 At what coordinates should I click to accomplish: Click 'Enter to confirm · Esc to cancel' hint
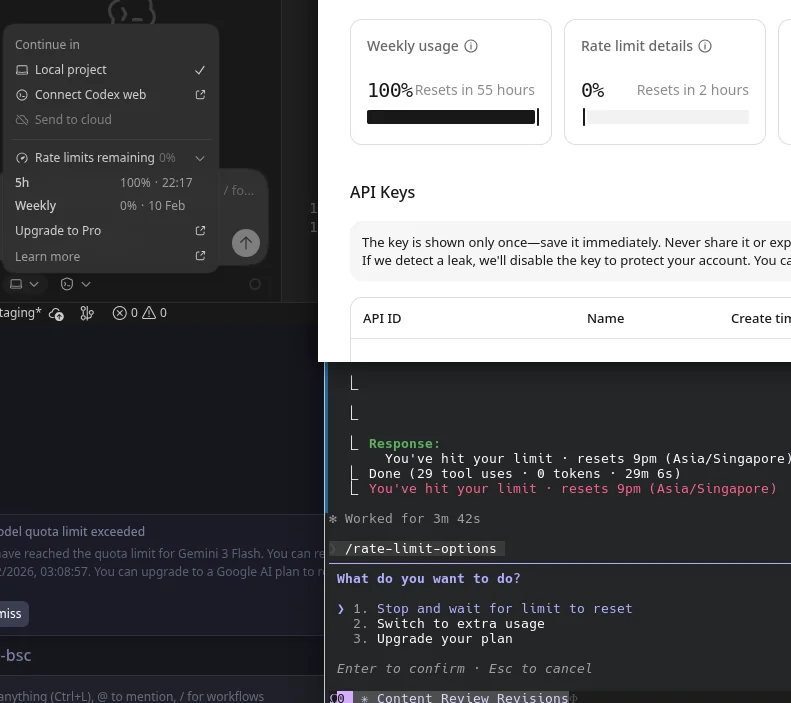click(x=464, y=669)
